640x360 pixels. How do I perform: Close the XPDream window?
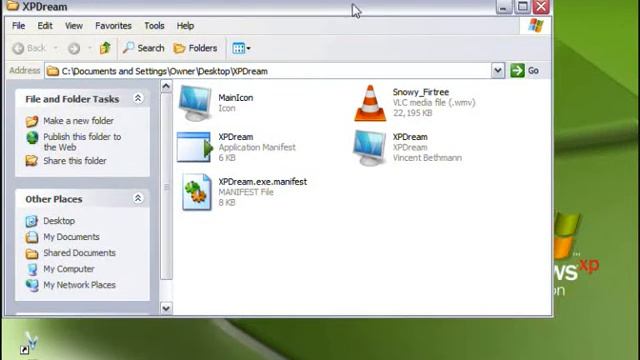pos(541,7)
